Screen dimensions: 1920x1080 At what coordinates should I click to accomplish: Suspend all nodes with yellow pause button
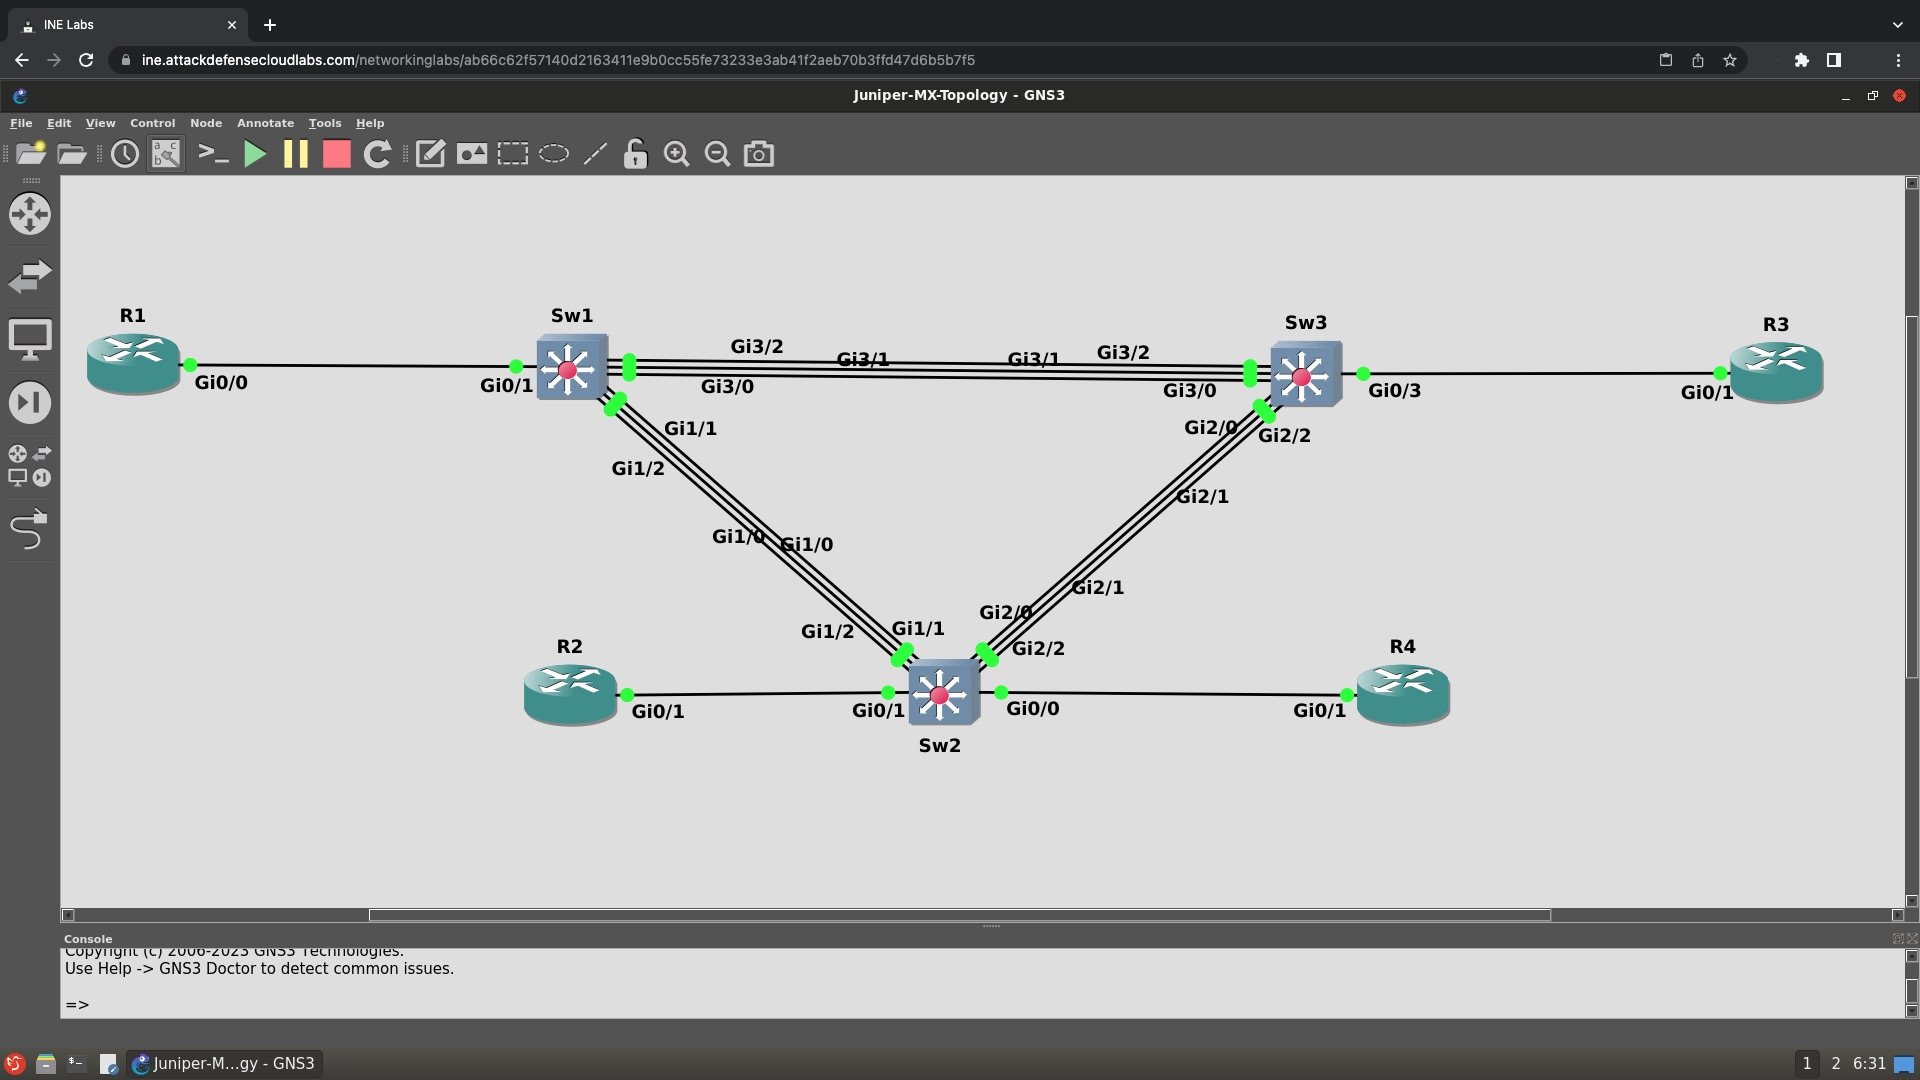tap(296, 154)
